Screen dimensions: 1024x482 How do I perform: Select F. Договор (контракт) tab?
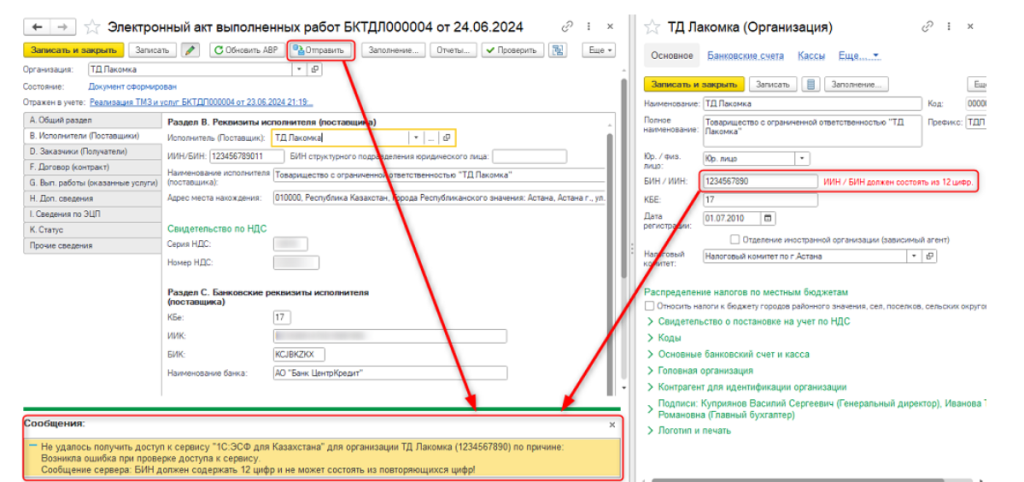(x=91, y=167)
